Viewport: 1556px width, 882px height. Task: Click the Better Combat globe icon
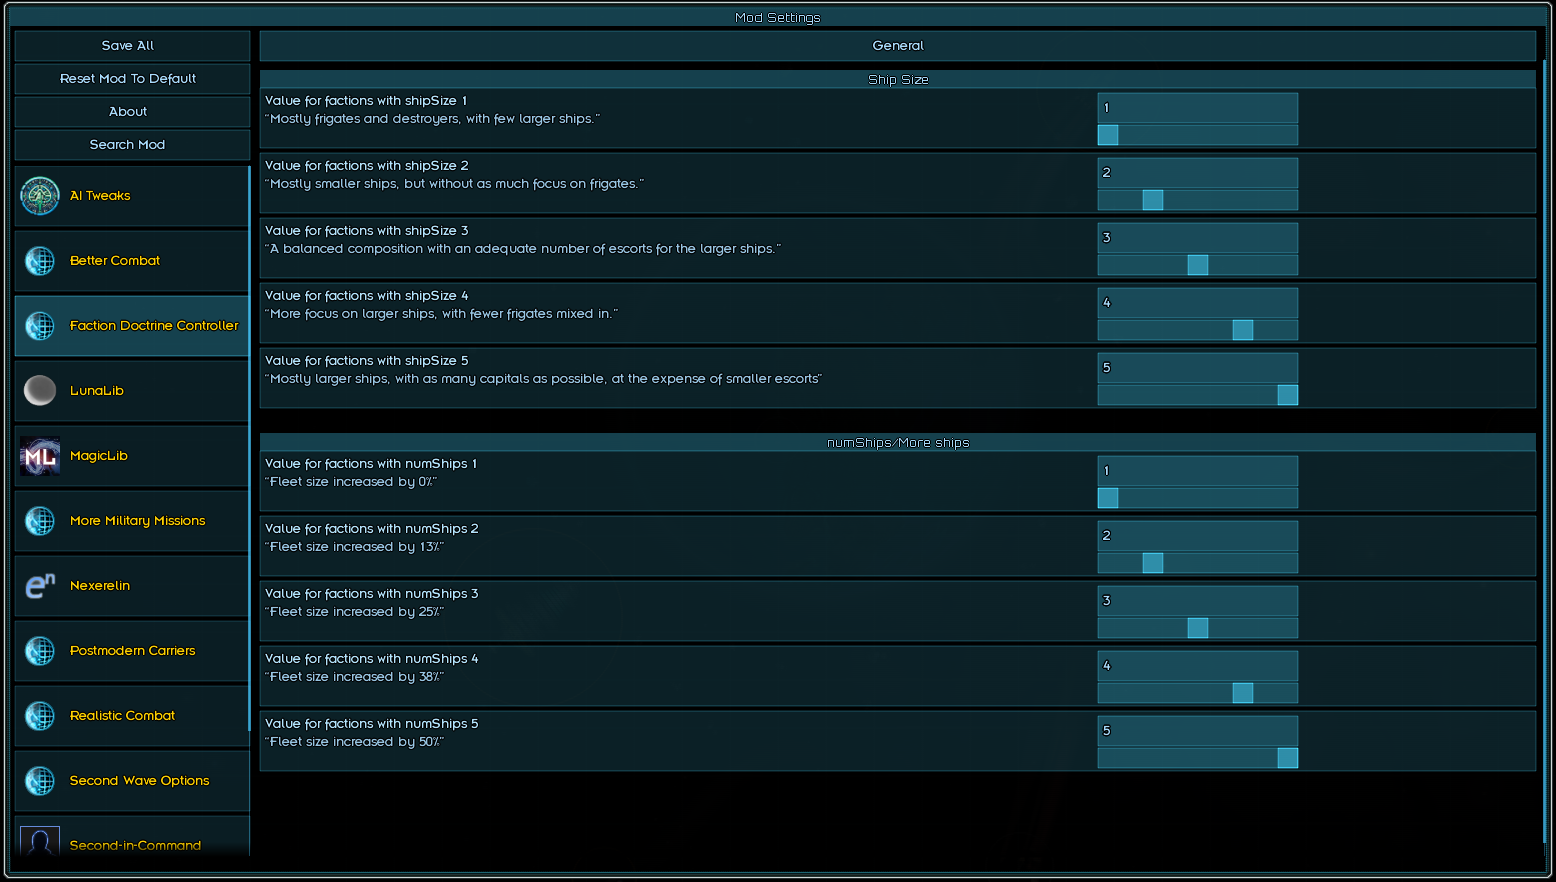[x=40, y=261]
